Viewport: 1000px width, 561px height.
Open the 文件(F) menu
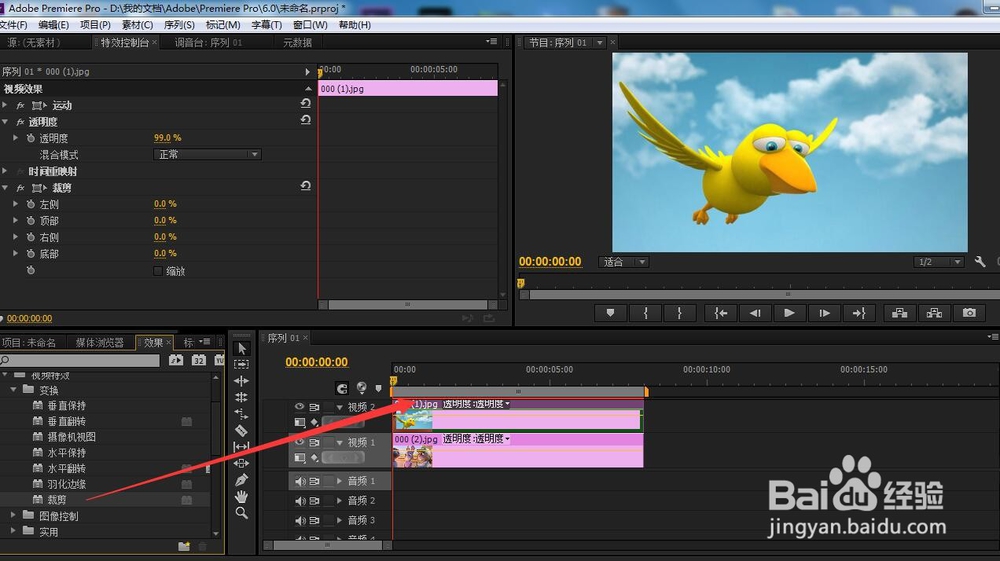point(13,25)
